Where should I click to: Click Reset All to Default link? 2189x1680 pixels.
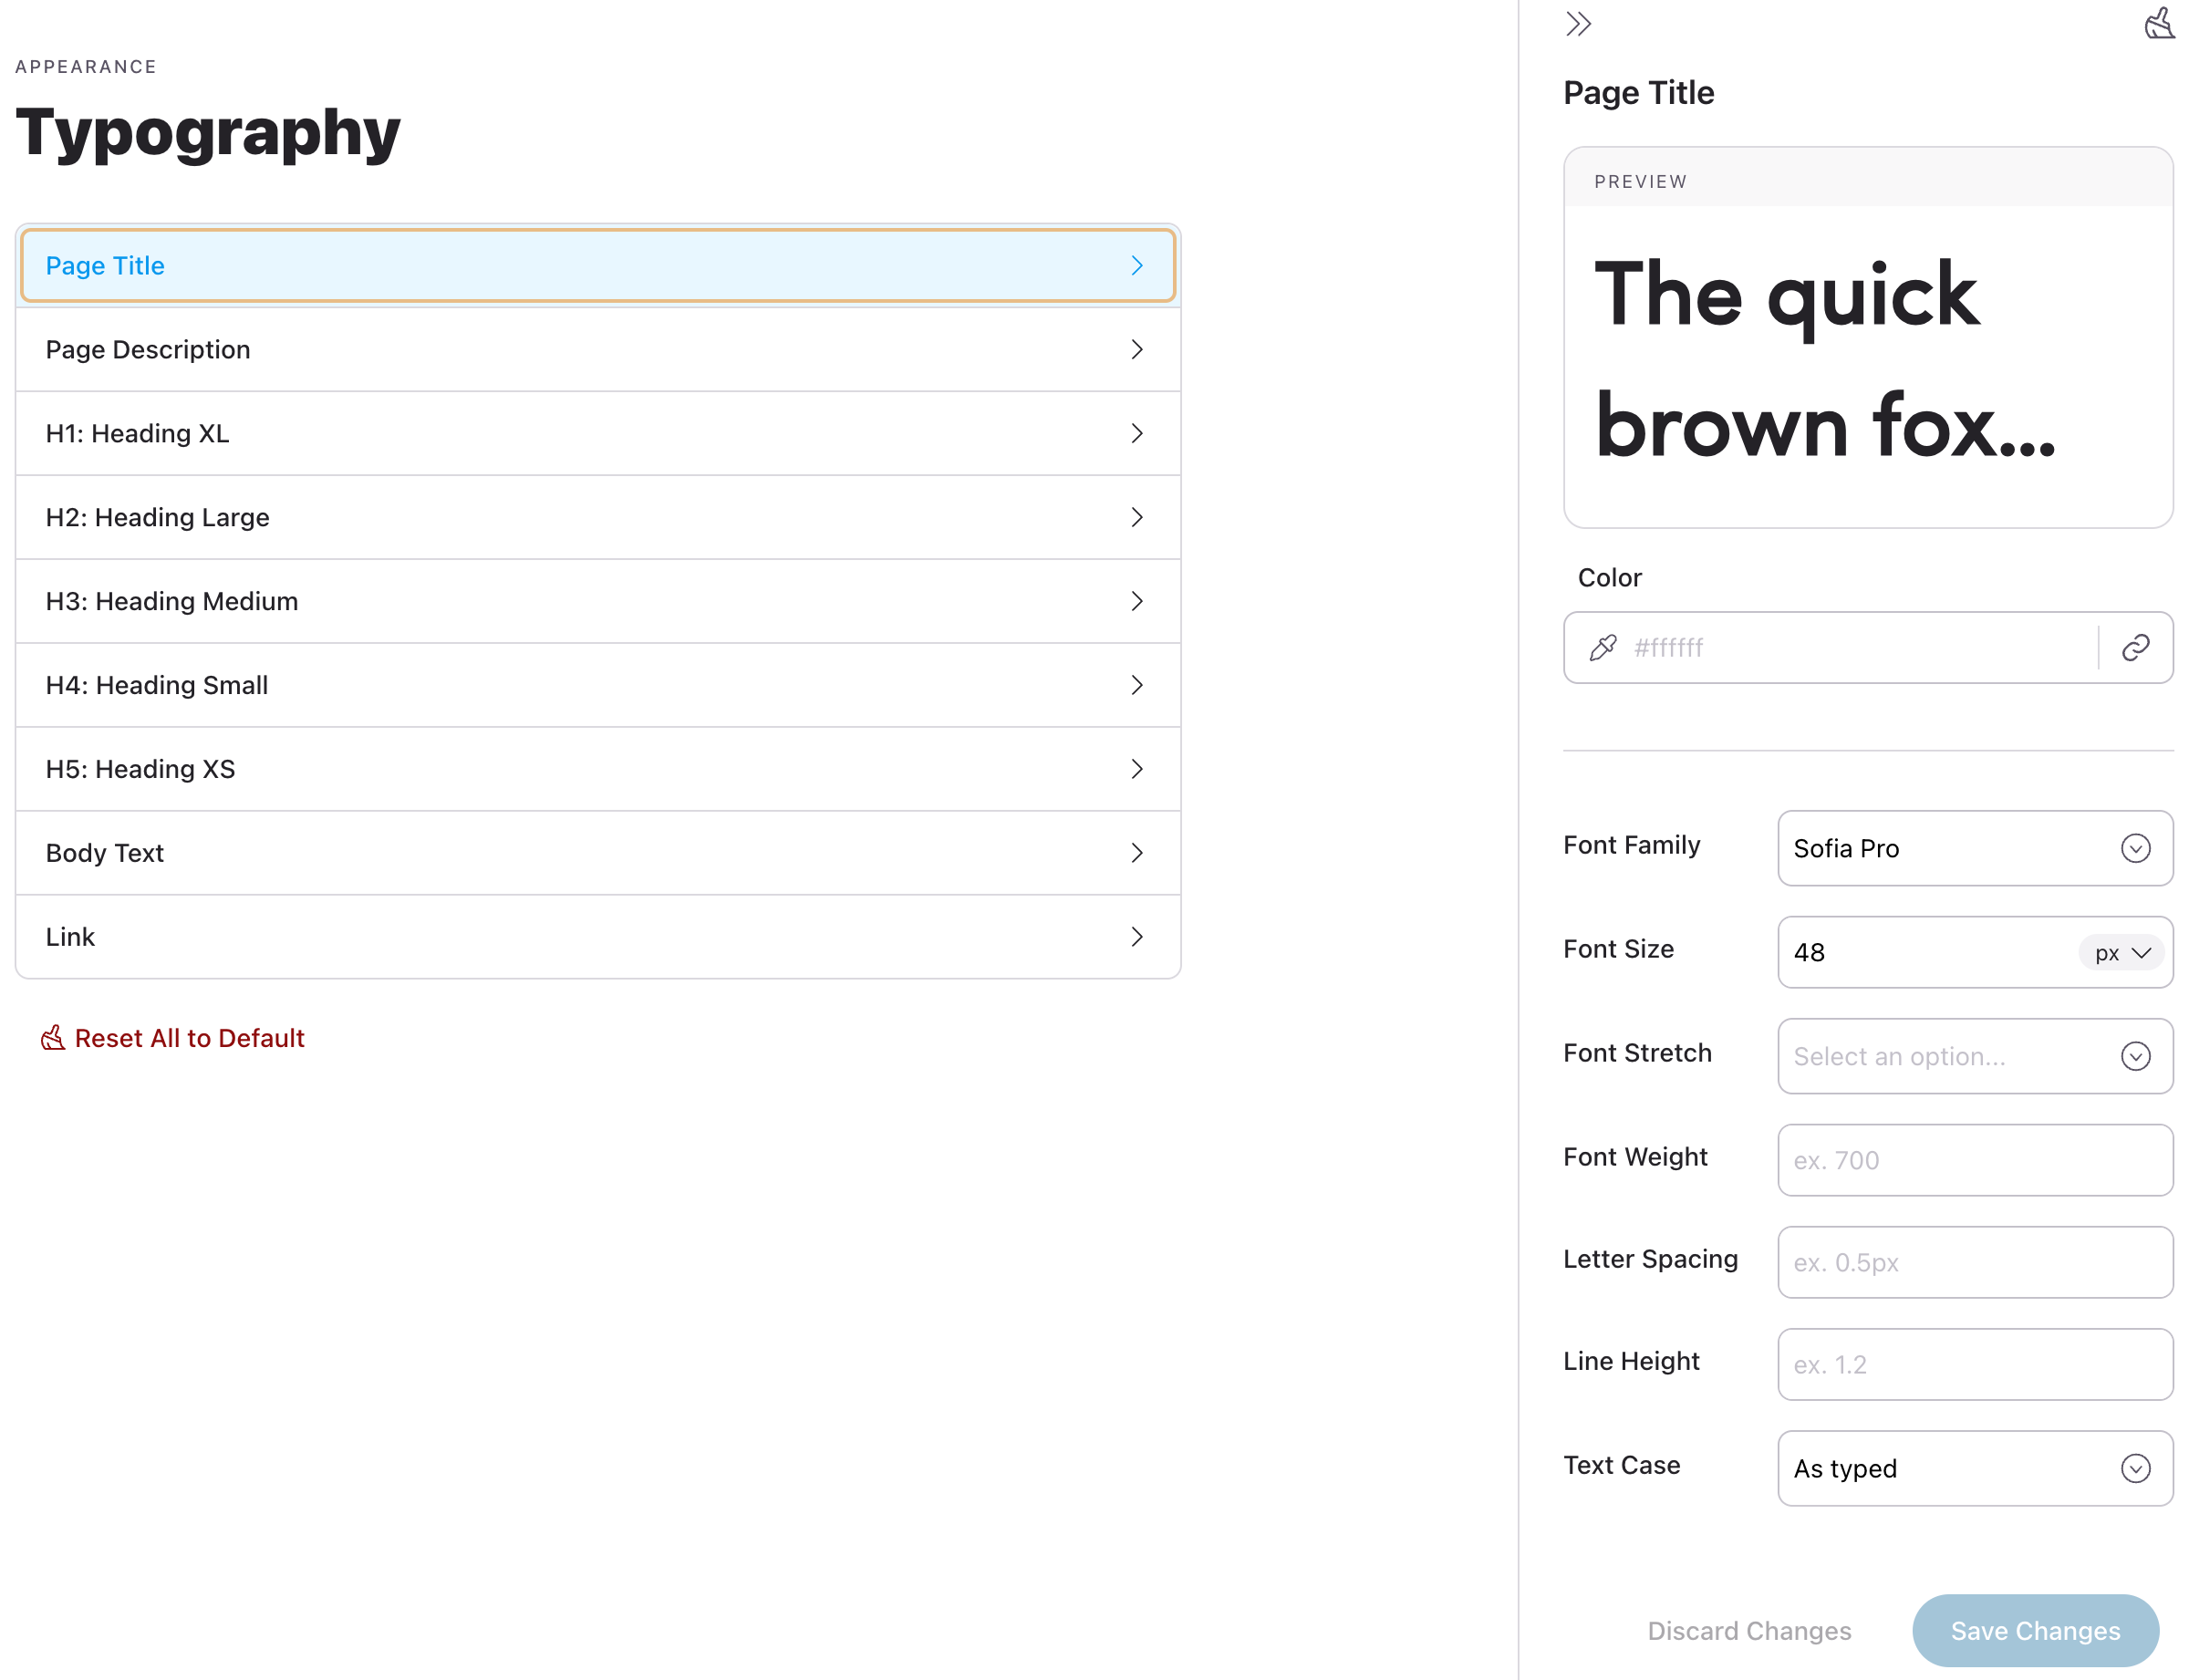click(189, 1038)
